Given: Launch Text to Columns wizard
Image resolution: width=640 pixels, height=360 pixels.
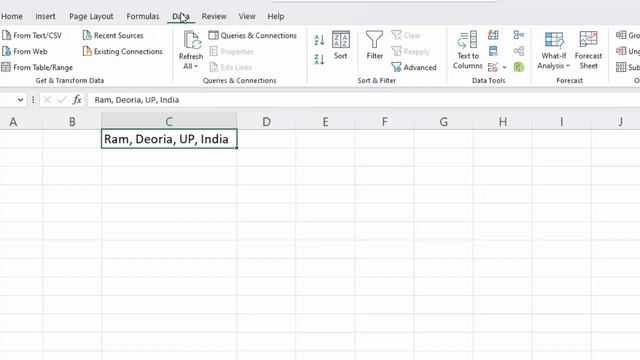Looking at the screenshot, I should [x=468, y=50].
